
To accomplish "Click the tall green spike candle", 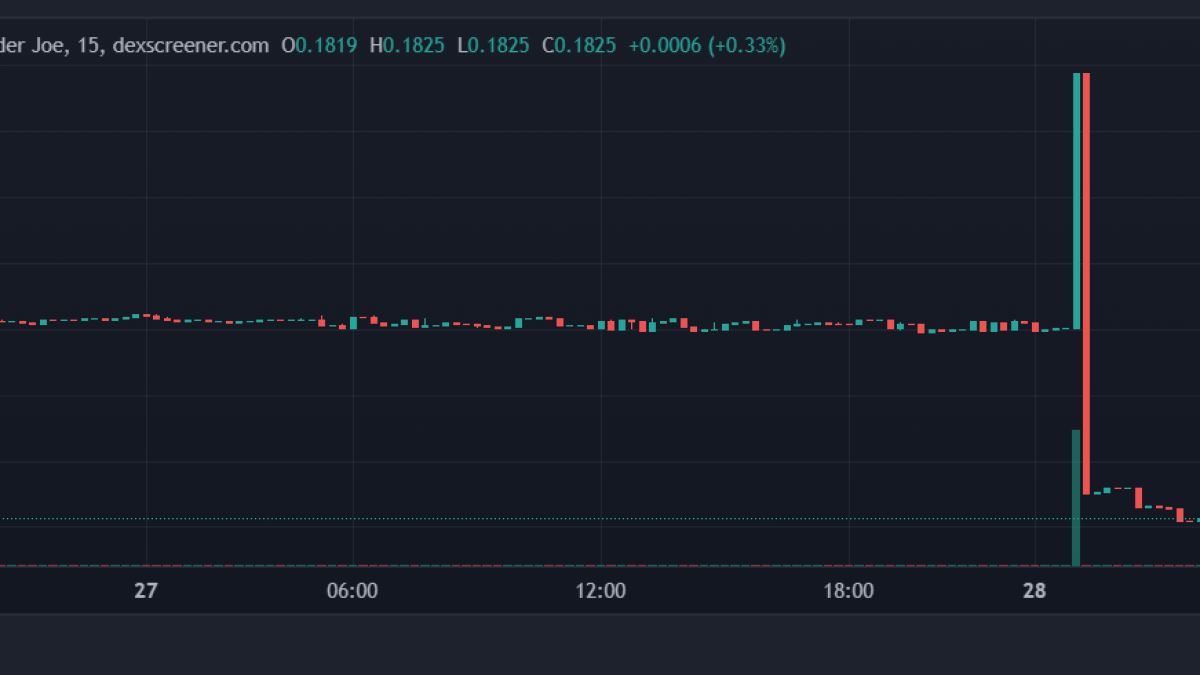I will (1076, 200).
